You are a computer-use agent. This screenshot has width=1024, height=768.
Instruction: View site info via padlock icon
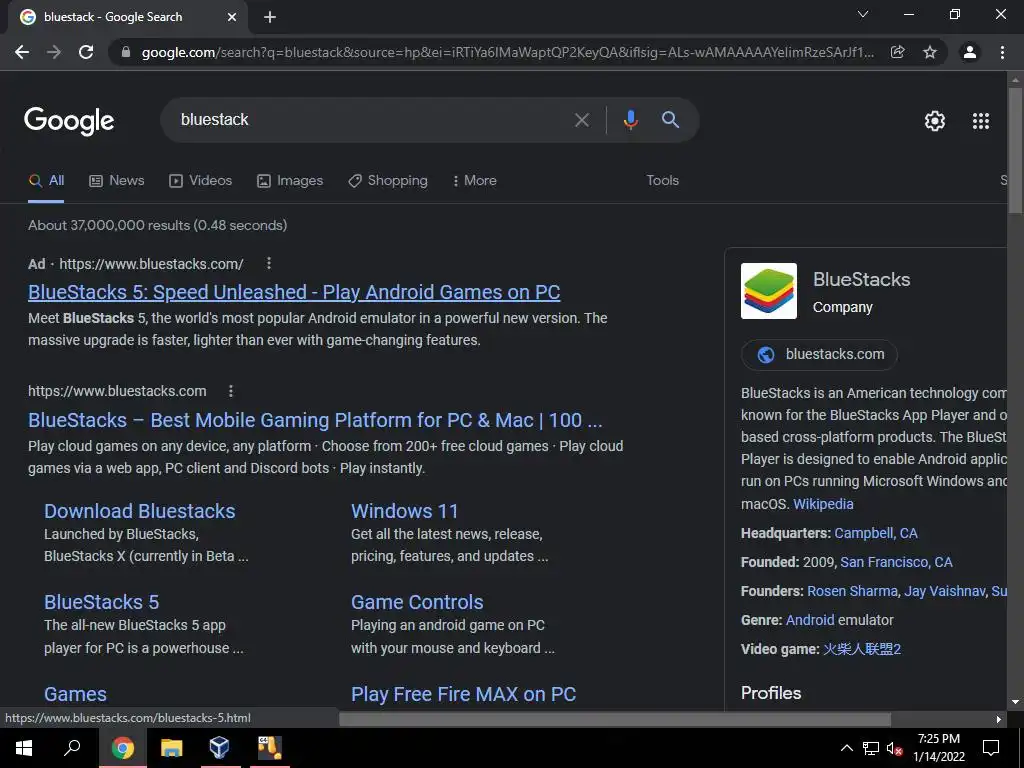[126, 52]
